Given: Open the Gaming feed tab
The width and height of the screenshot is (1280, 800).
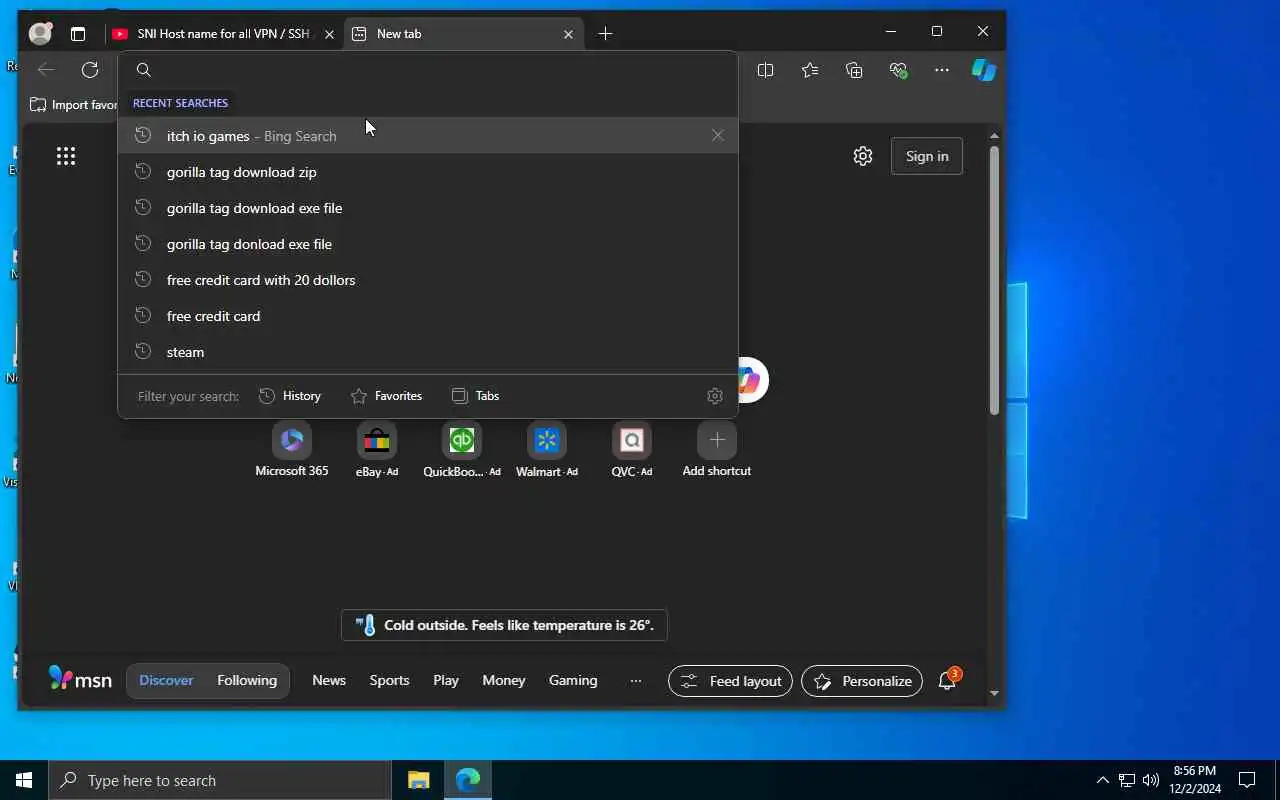Looking at the screenshot, I should coord(573,681).
